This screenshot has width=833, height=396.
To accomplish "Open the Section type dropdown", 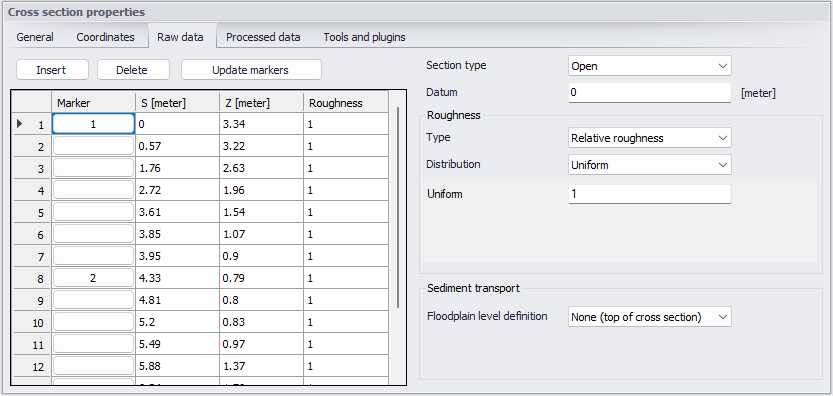I will tap(650, 66).
